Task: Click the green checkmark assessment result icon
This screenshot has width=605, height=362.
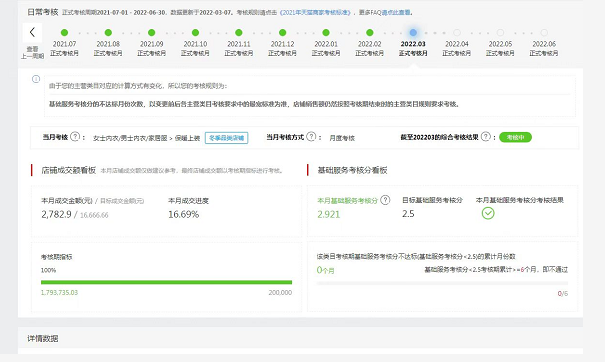Action: coord(488,213)
